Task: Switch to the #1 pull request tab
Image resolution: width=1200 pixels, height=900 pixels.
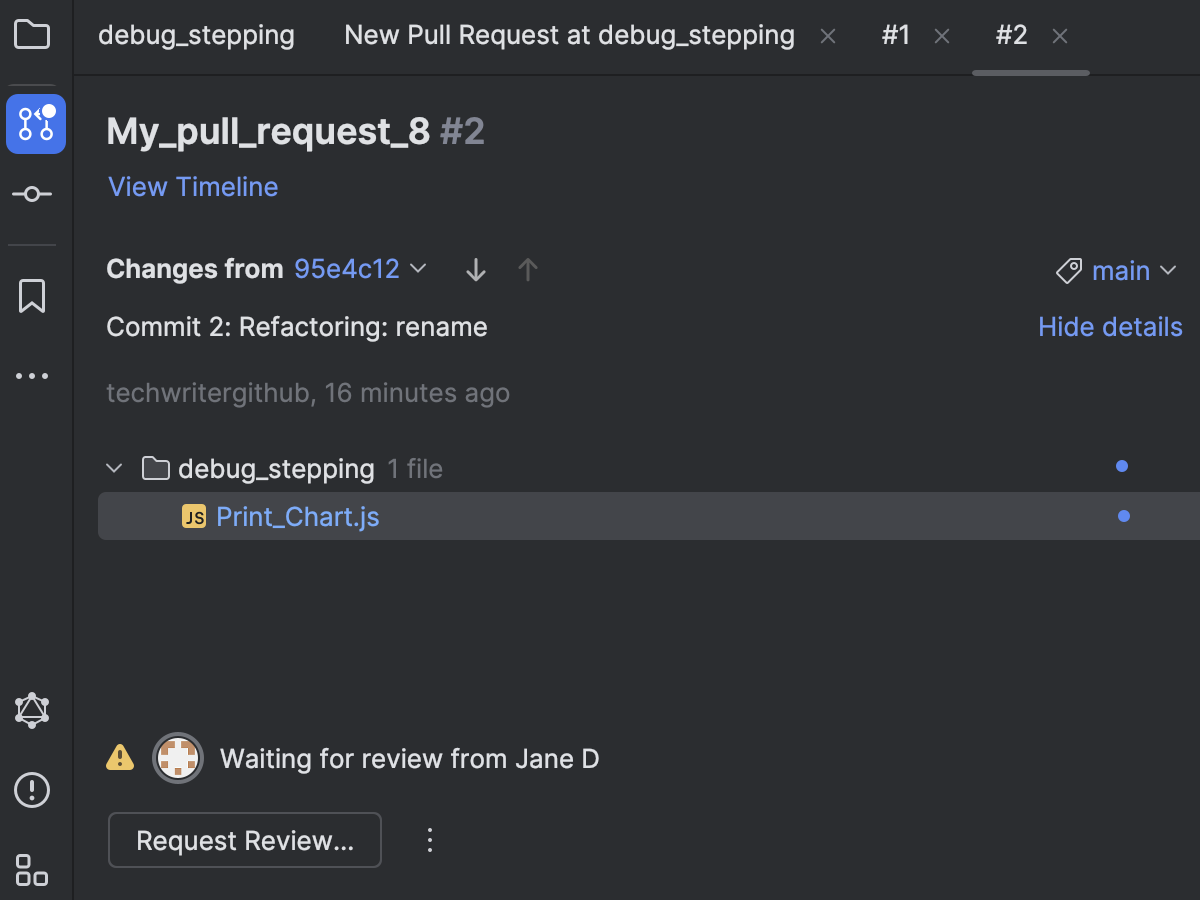Action: point(896,35)
